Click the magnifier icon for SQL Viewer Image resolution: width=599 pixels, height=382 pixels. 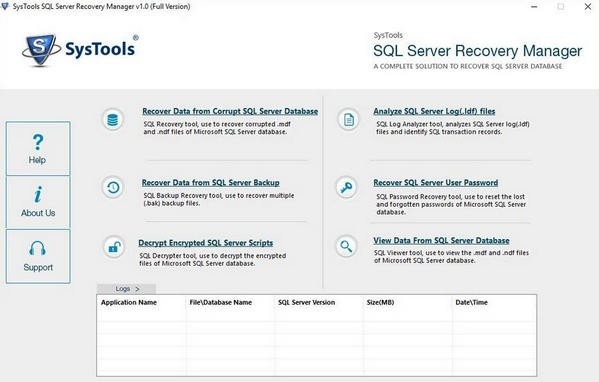click(x=346, y=246)
